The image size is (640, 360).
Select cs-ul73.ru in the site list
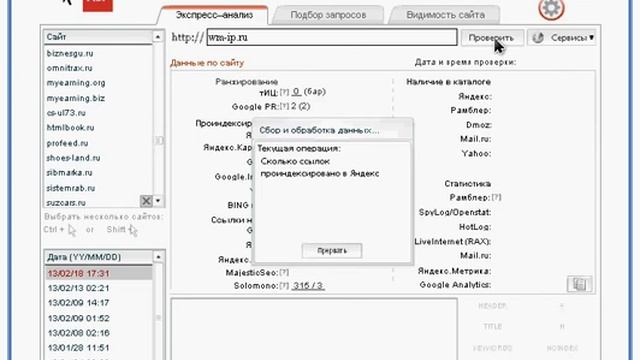click(x=66, y=113)
